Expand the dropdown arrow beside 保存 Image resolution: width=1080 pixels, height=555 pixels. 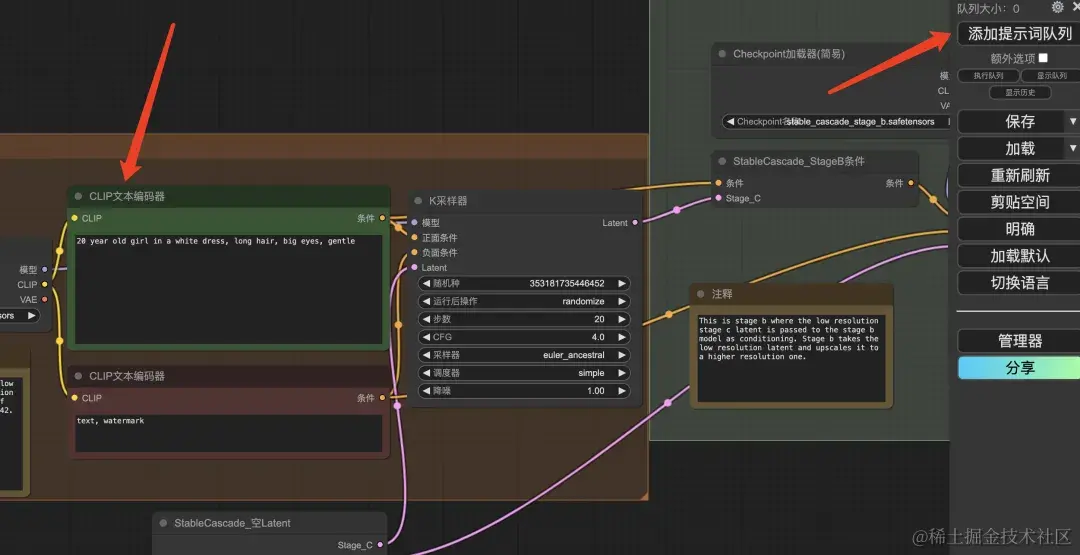click(x=1072, y=121)
